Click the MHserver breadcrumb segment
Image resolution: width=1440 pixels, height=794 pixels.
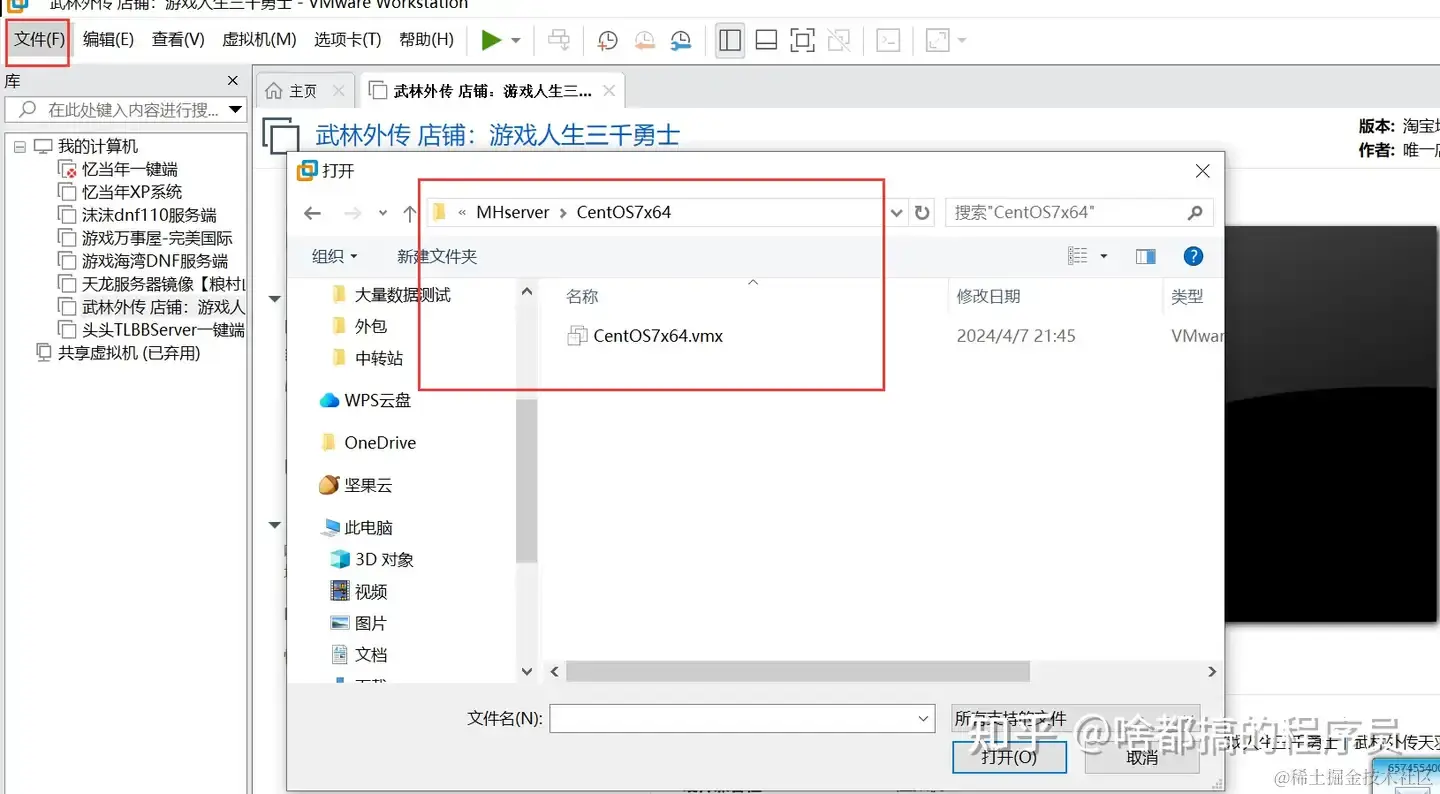pos(513,212)
